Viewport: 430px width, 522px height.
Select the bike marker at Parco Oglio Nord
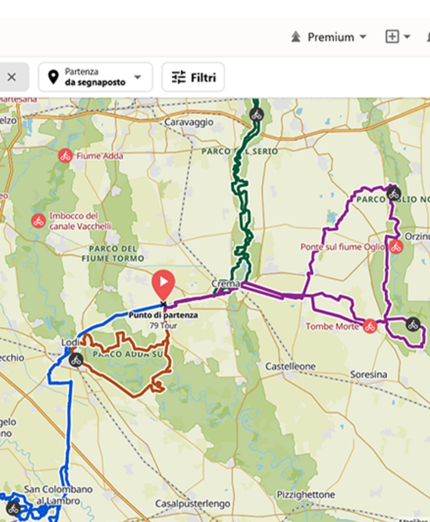pos(394,193)
